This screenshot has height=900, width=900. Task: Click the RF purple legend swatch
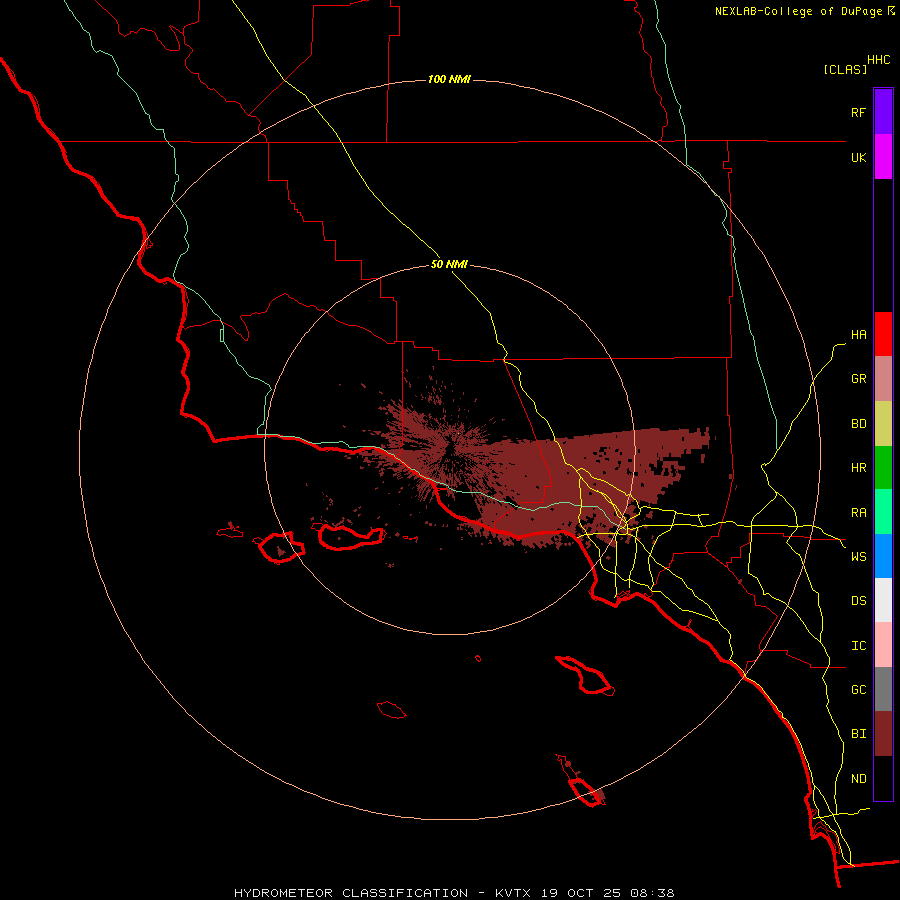pos(883,111)
